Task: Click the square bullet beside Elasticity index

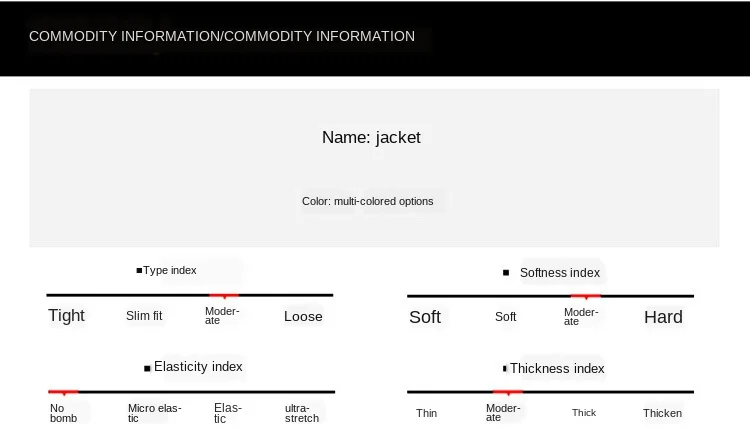Action: [x=147, y=368]
